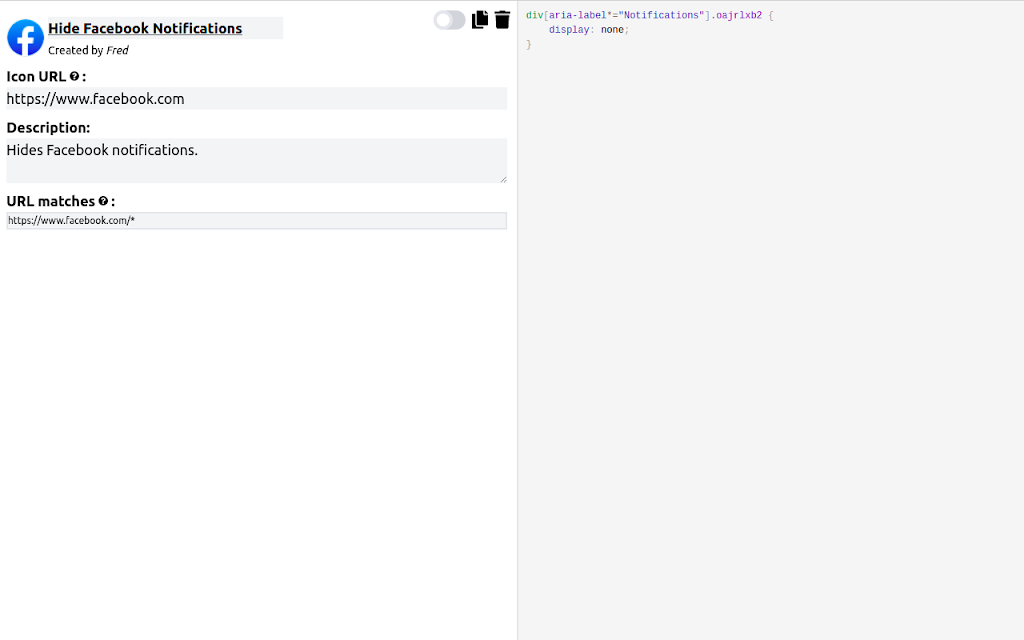Edit the Hide Facebook Notifications title

(165, 28)
